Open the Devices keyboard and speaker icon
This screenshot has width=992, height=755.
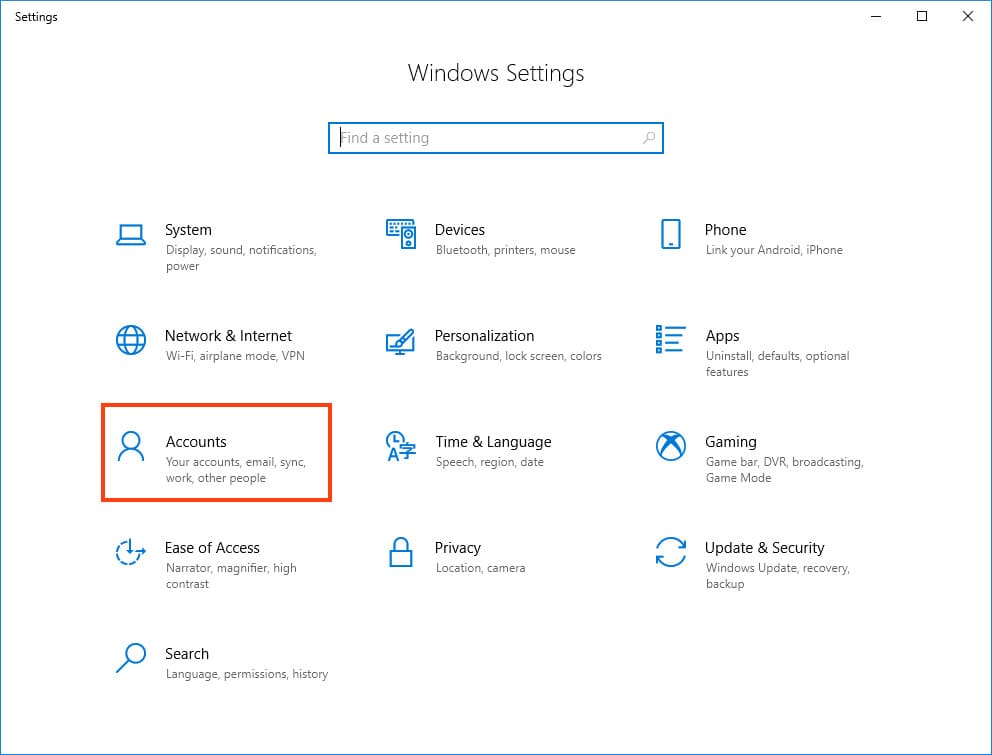pyautogui.click(x=401, y=234)
